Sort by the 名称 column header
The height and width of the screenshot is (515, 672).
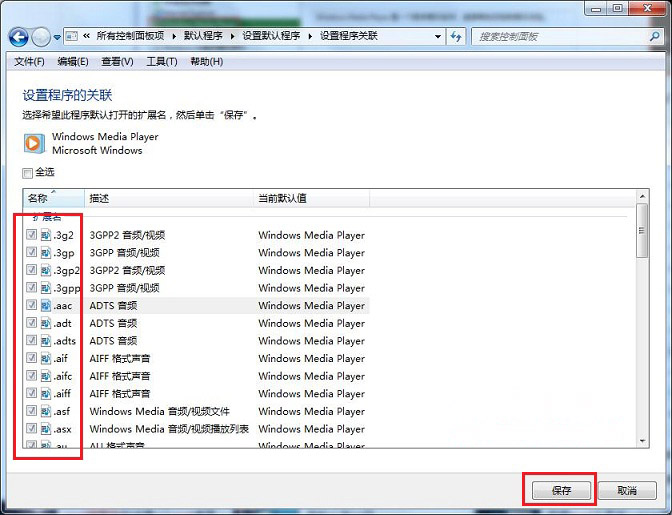[x=54, y=198]
